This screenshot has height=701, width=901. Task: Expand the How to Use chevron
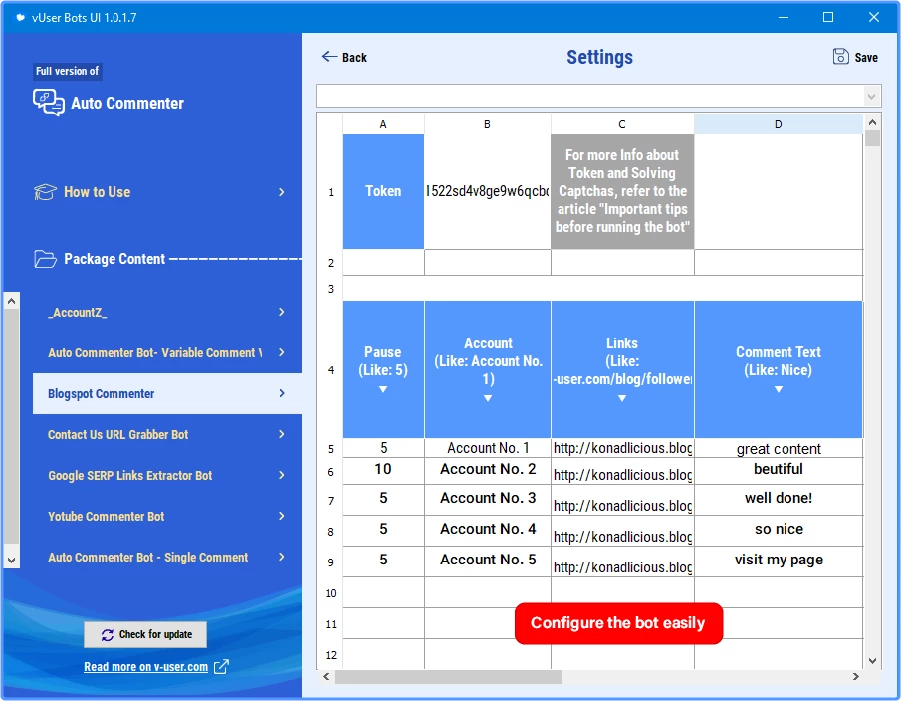click(x=282, y=192)
